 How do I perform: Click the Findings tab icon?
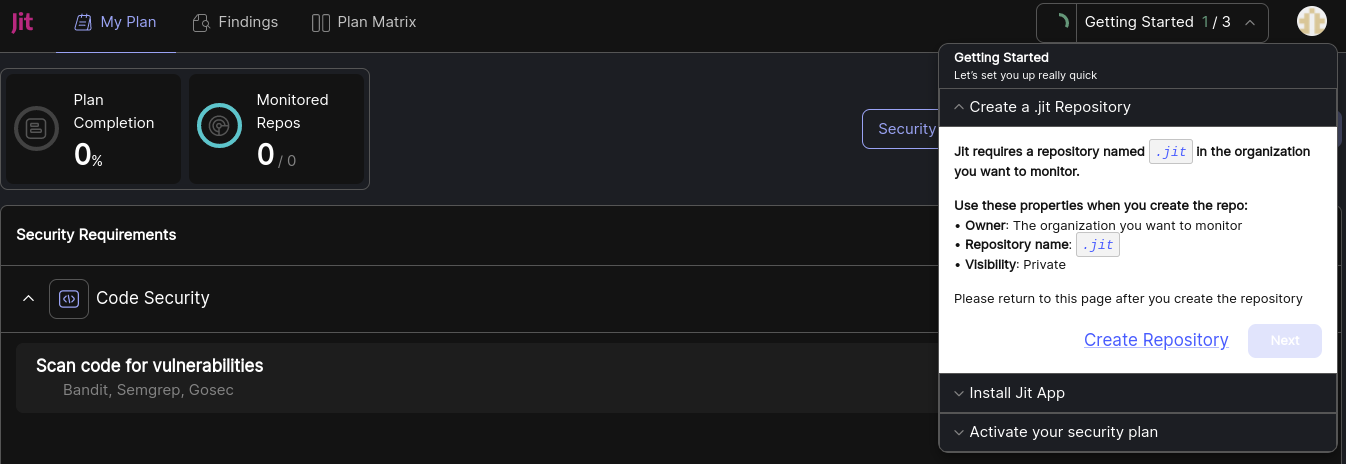coord(201,22)
